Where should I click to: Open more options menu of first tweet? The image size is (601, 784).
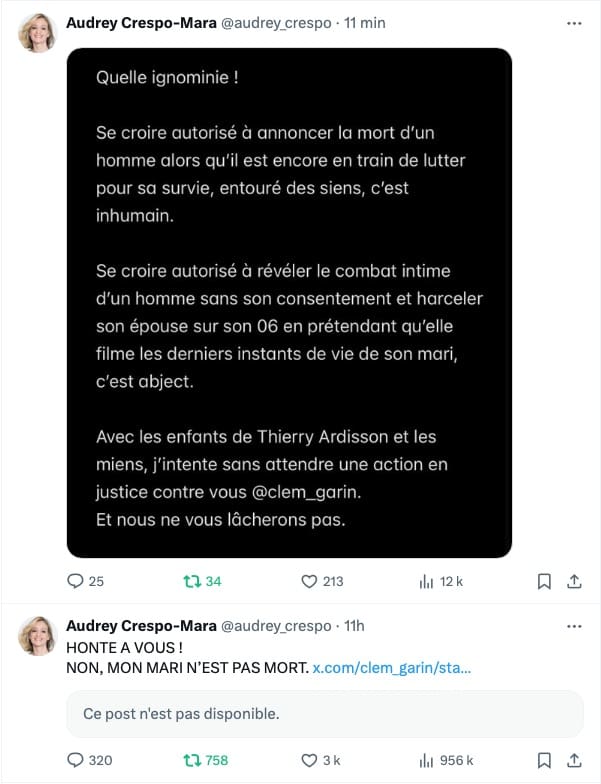tap(573, 22)
